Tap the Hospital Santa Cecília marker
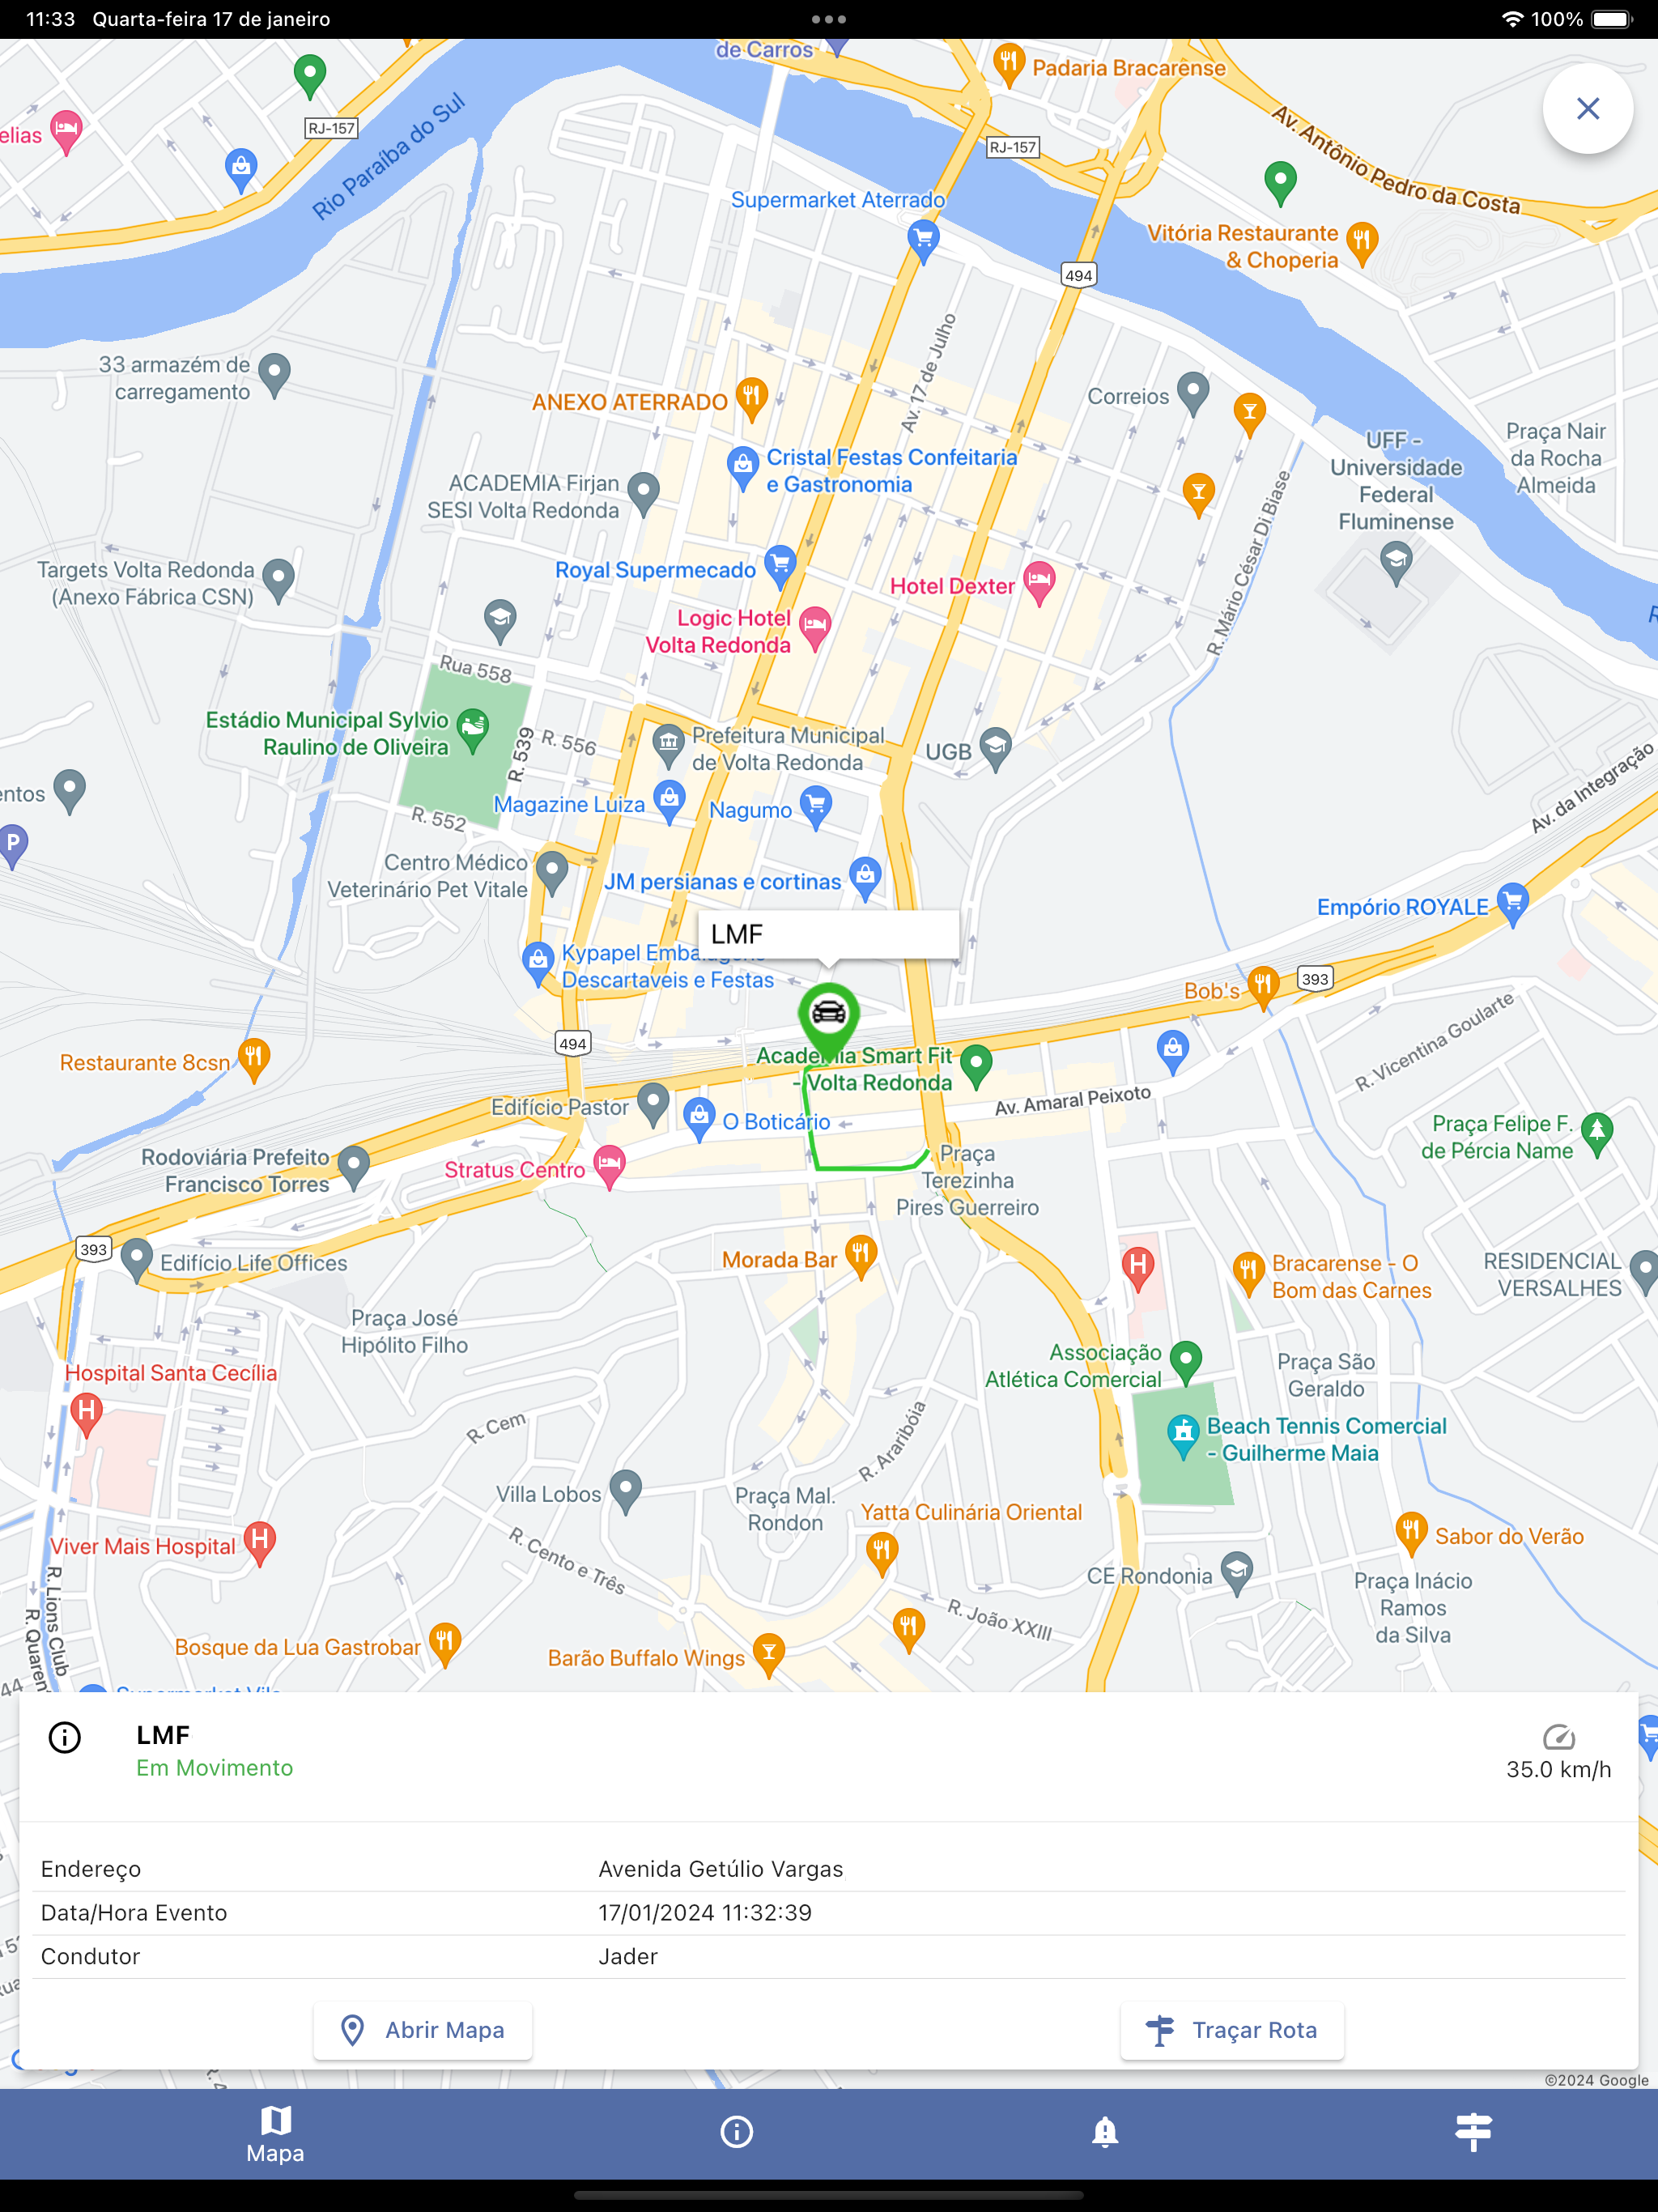 click(86, 1414)
